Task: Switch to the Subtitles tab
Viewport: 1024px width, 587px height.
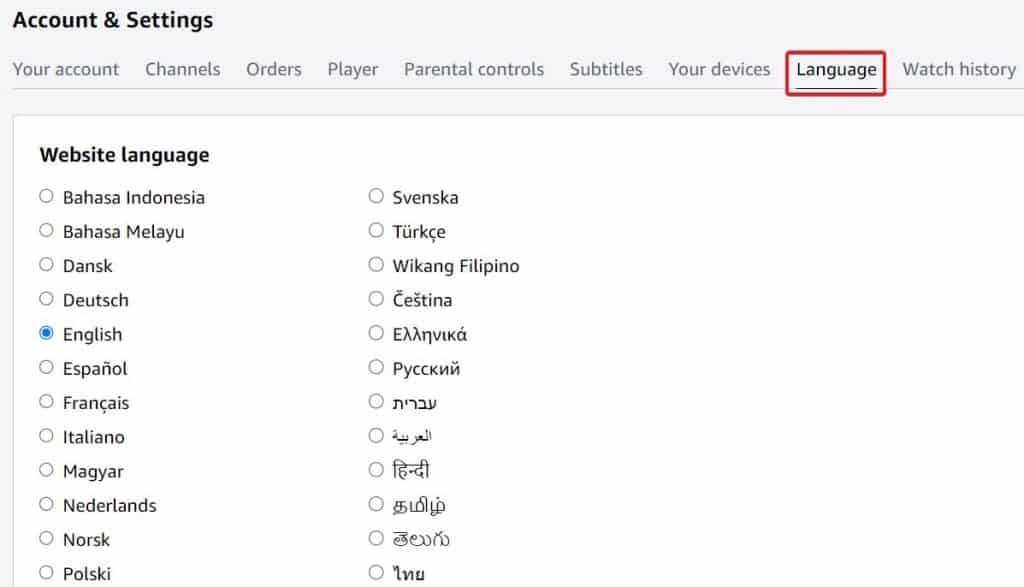Action: (605, 69)
